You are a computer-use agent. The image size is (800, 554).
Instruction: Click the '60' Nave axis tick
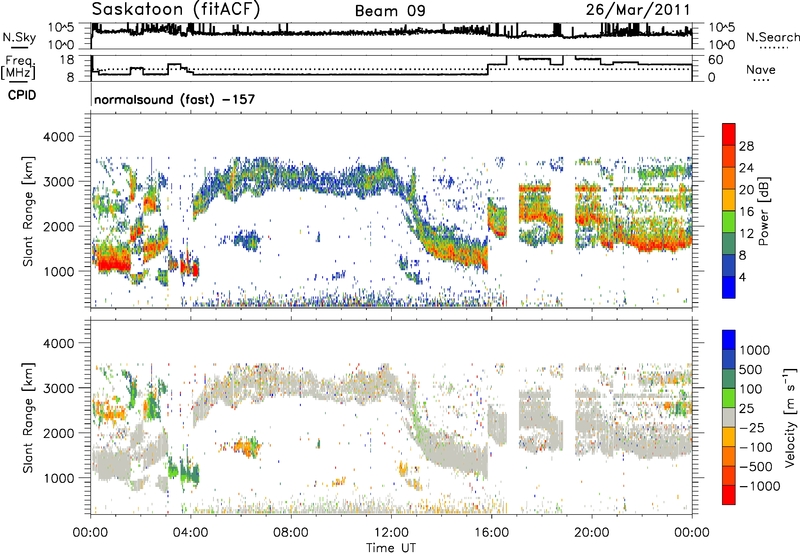point(716,60)
